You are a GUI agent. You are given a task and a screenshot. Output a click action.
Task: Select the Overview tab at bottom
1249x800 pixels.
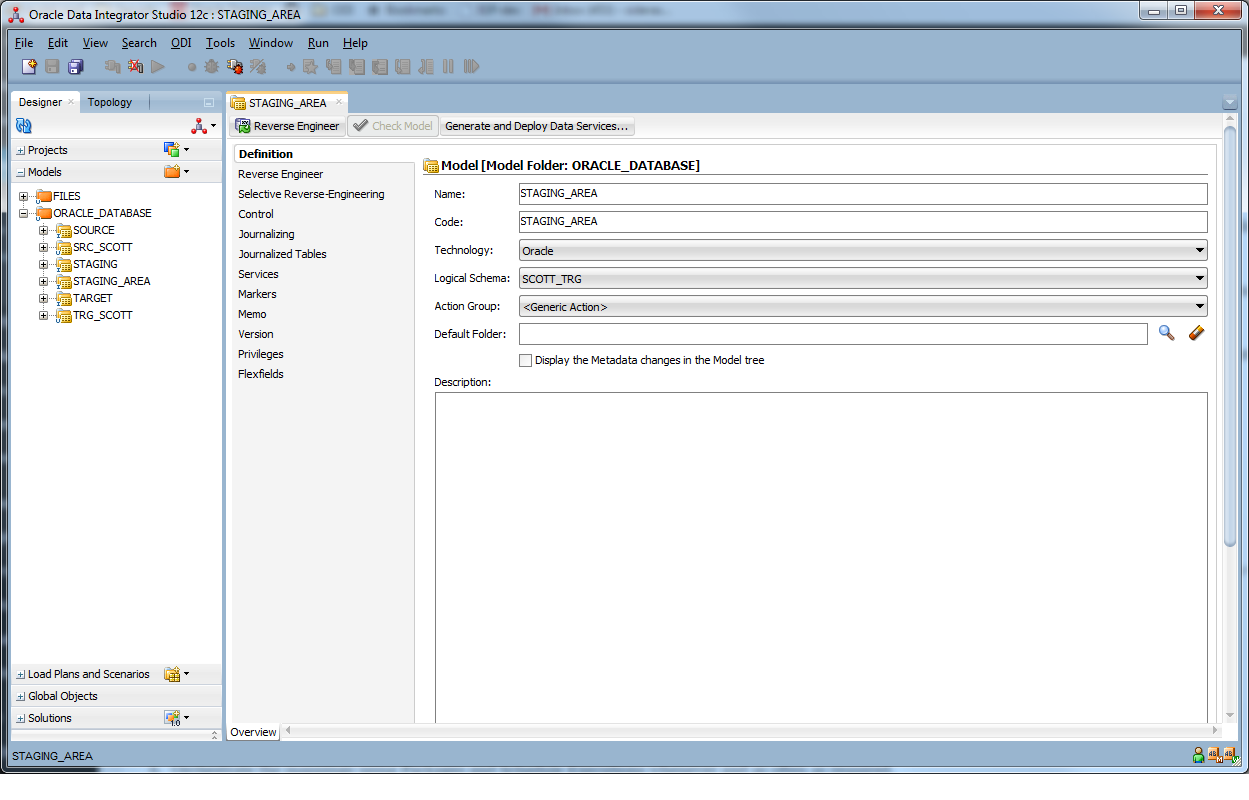click(253, 732)
